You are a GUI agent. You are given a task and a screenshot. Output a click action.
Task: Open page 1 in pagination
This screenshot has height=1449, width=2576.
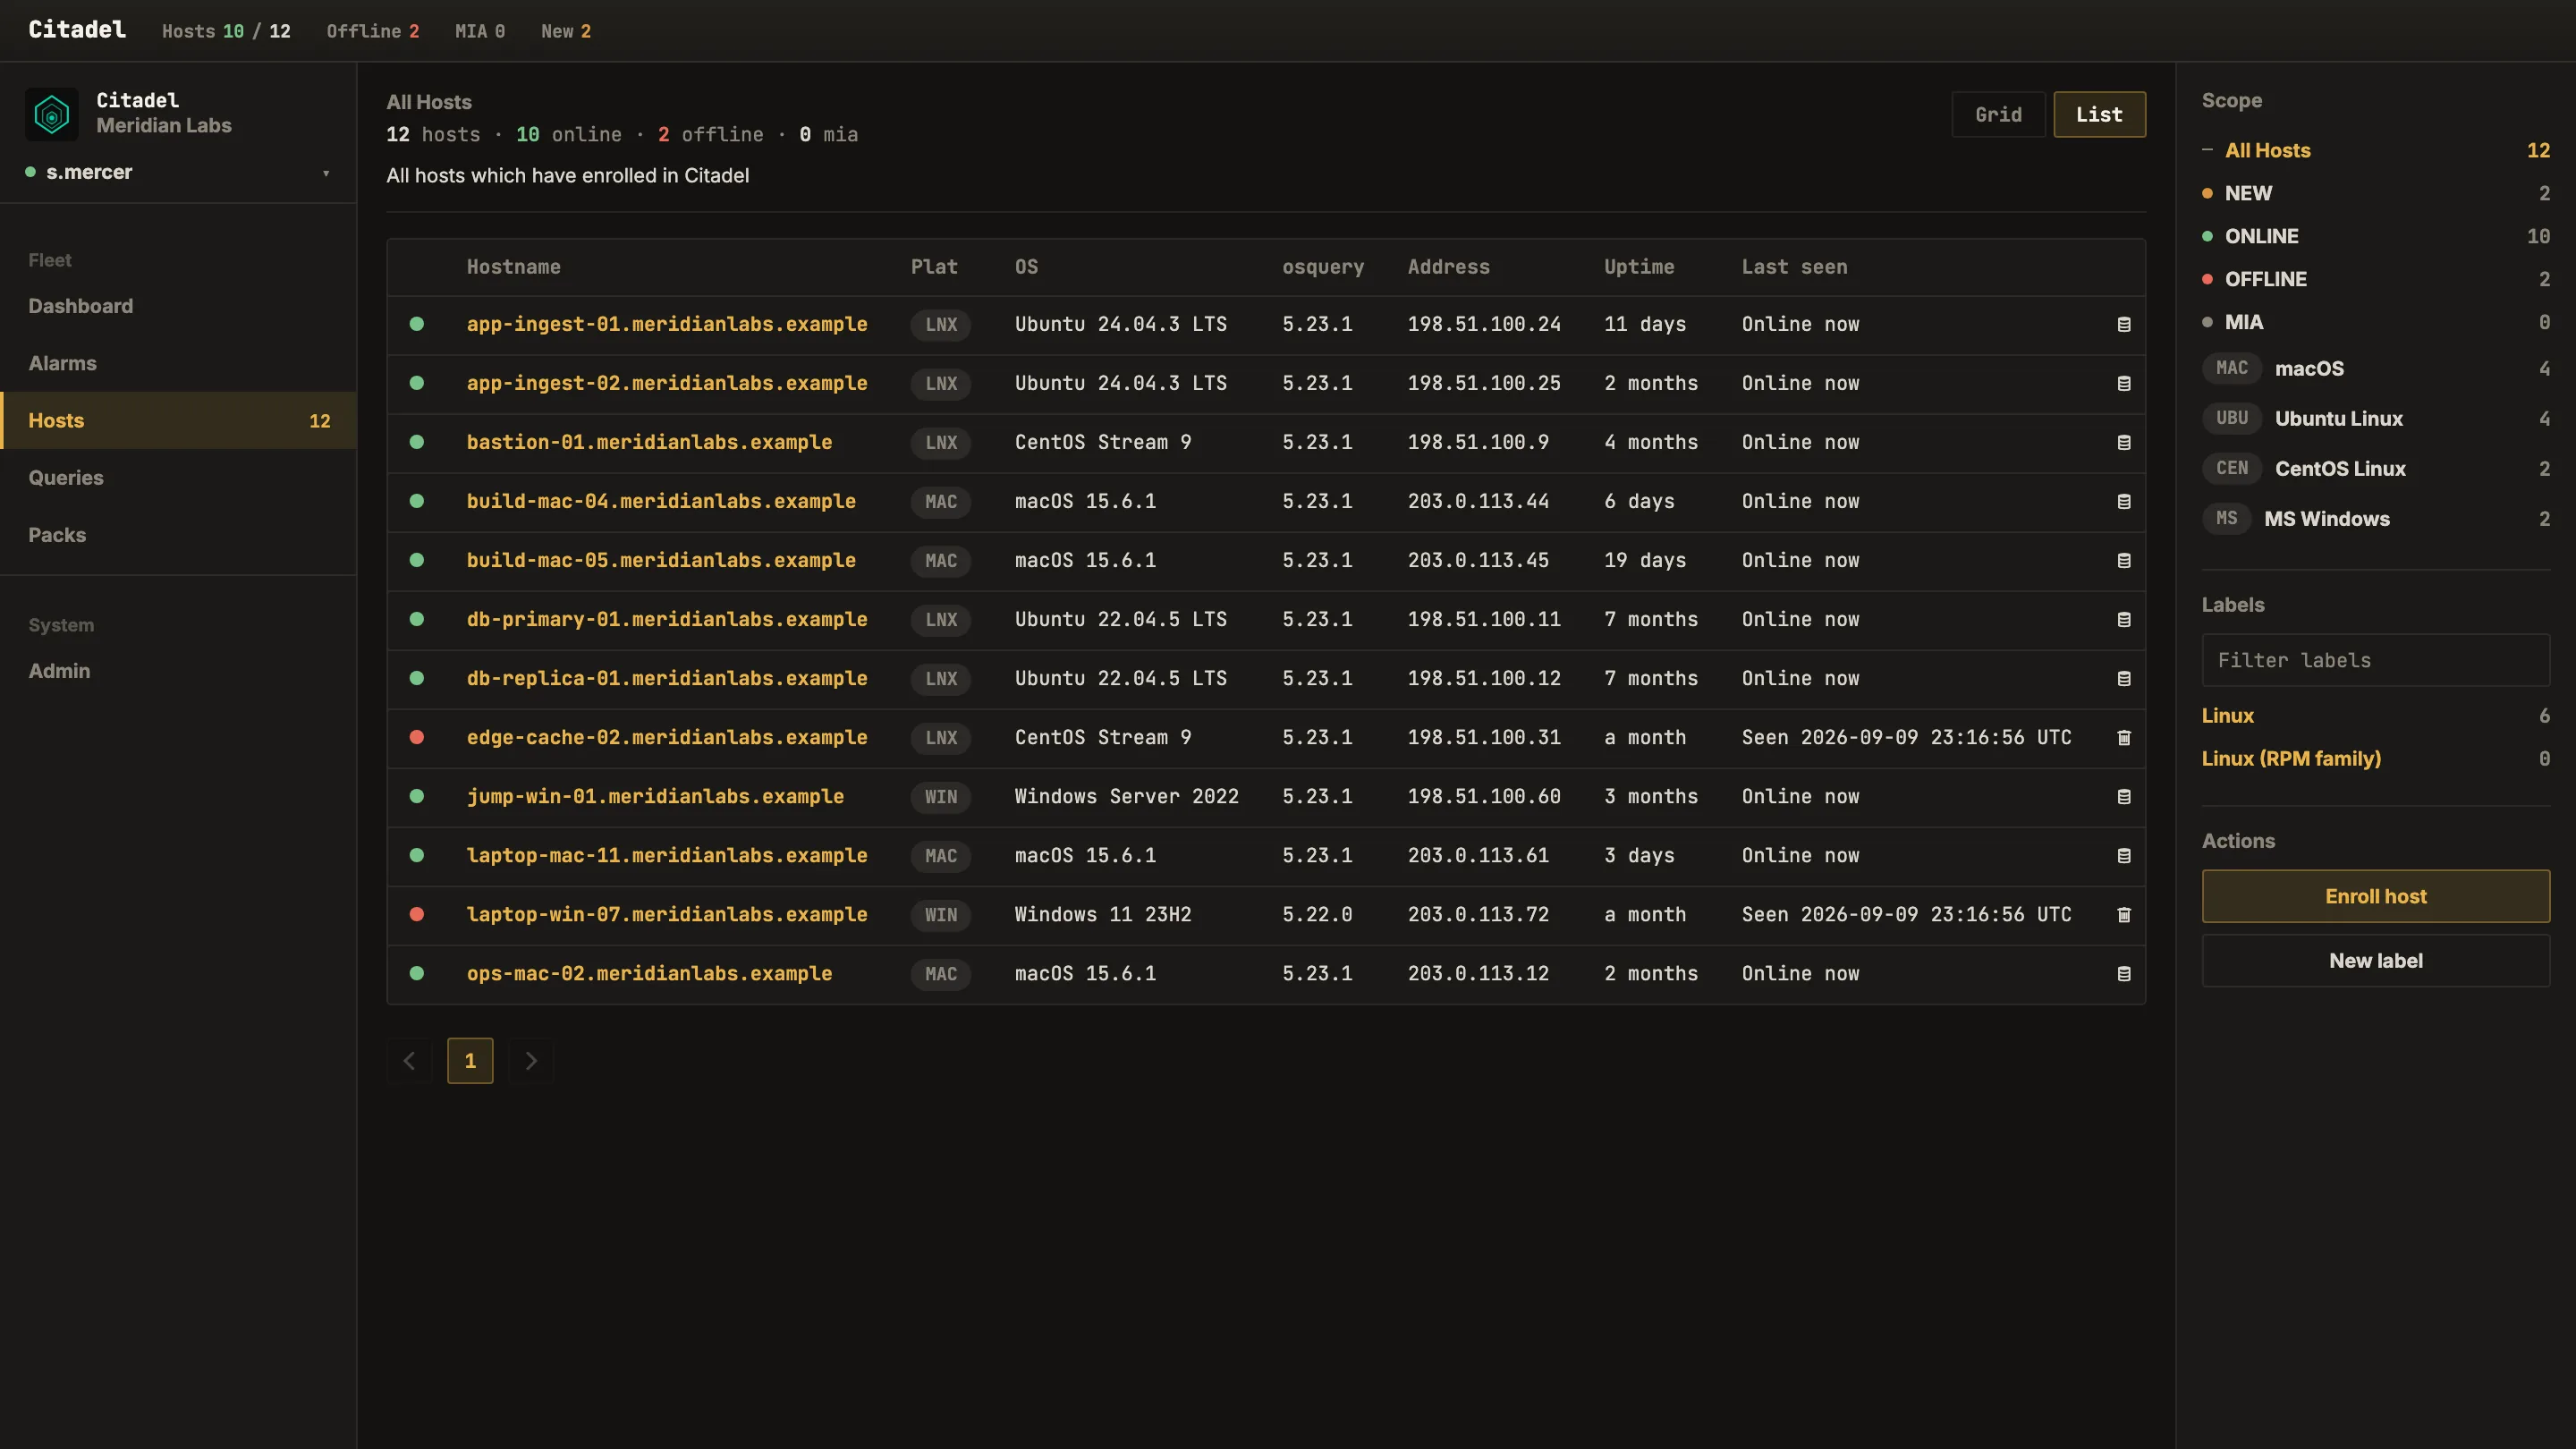(470, 1061)
